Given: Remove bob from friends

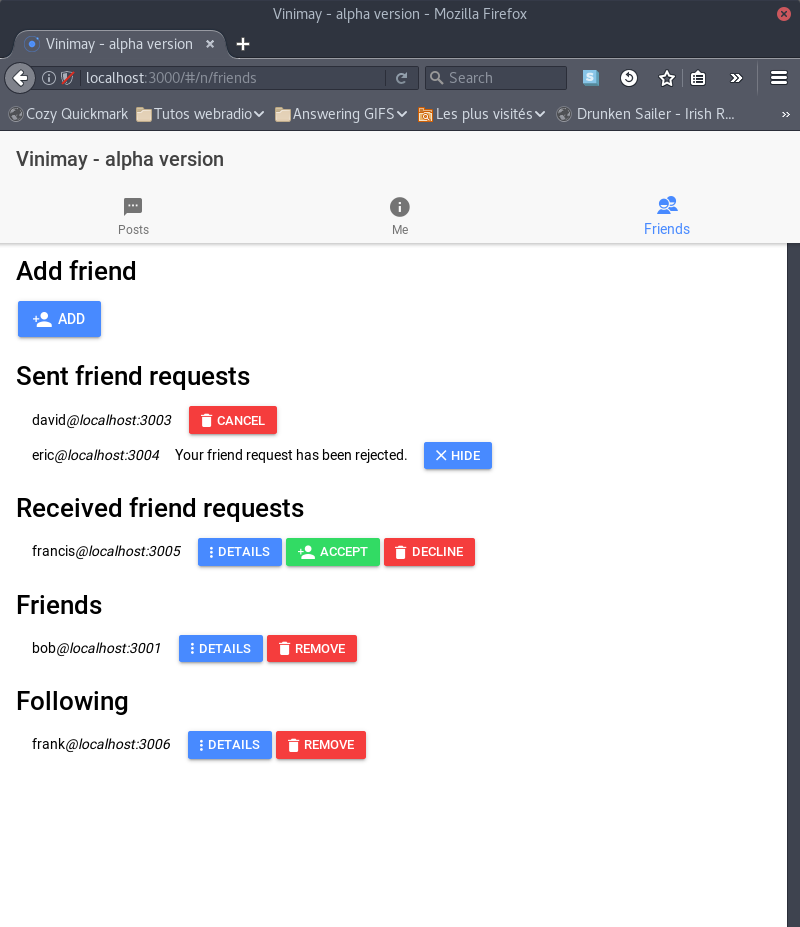Looking at the screenshot, I should [311, 649].
